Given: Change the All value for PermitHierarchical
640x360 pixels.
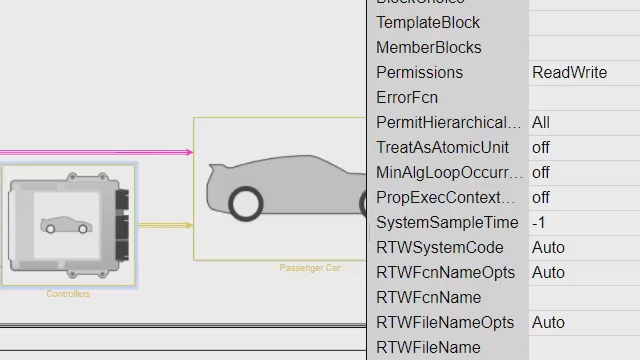Looking at the screenshot, I should click(540, 122).
